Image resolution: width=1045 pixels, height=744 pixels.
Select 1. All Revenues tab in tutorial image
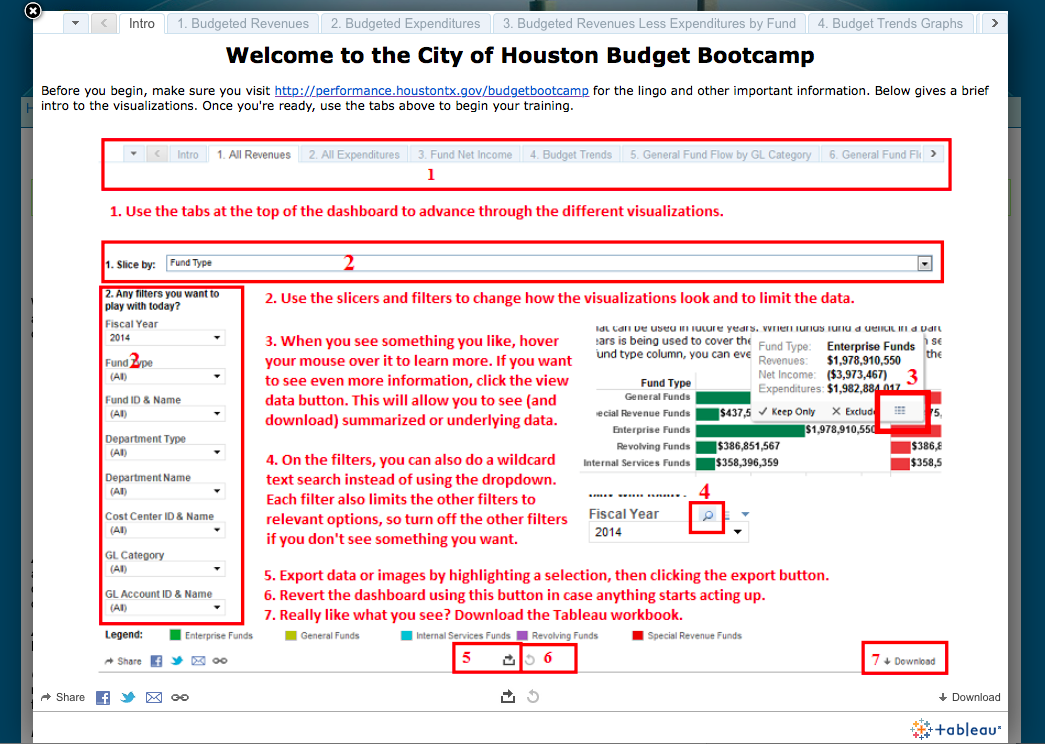[253, 155]
